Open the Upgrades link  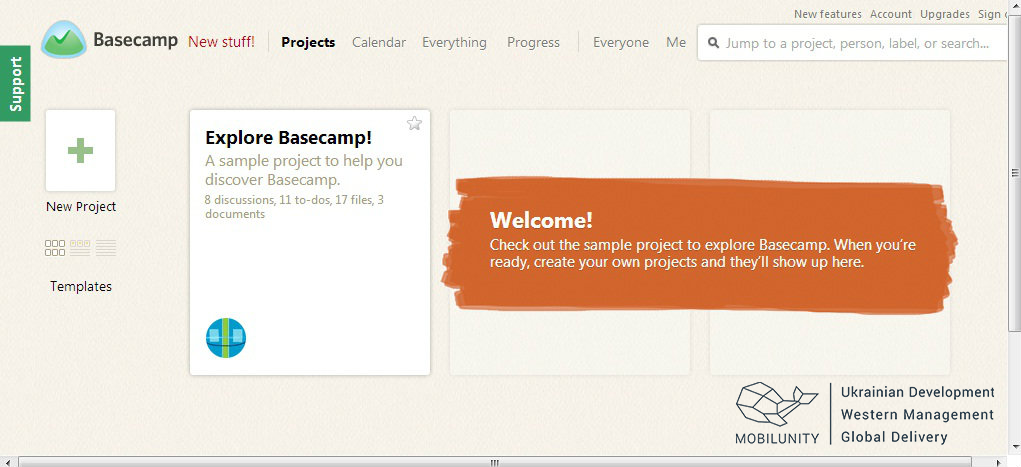[945, 14]
